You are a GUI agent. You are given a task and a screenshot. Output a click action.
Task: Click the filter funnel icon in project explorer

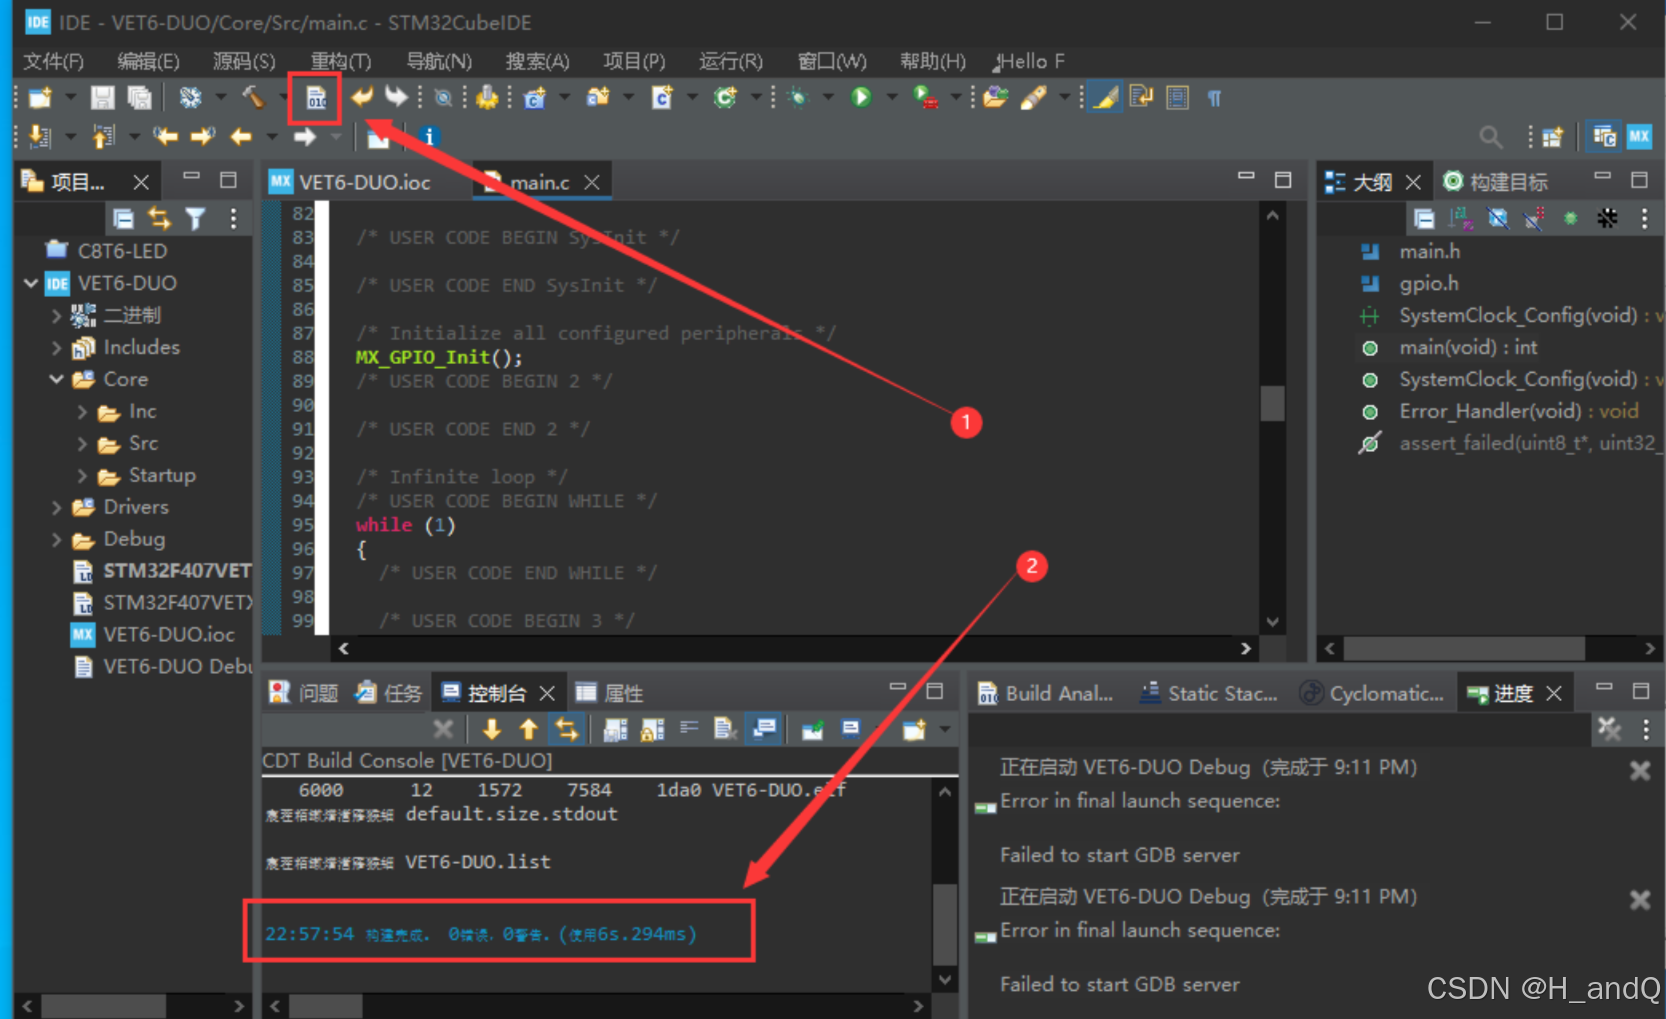point(195,218)
